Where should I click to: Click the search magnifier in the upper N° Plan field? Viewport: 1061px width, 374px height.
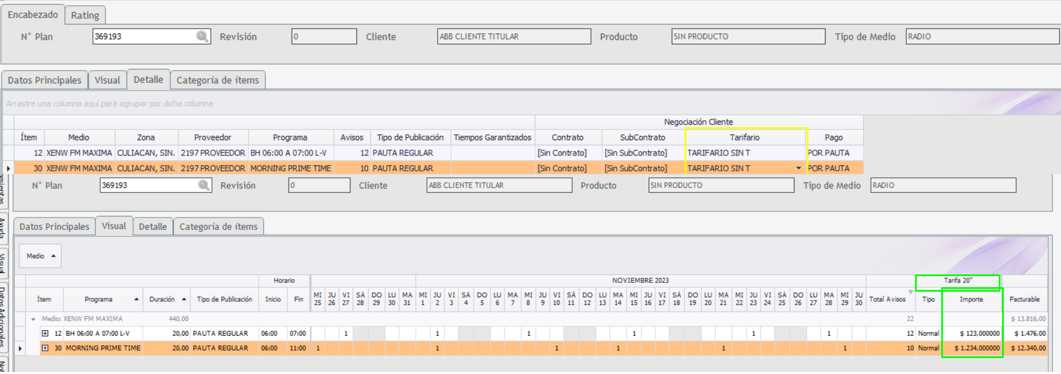click(202, 37)
